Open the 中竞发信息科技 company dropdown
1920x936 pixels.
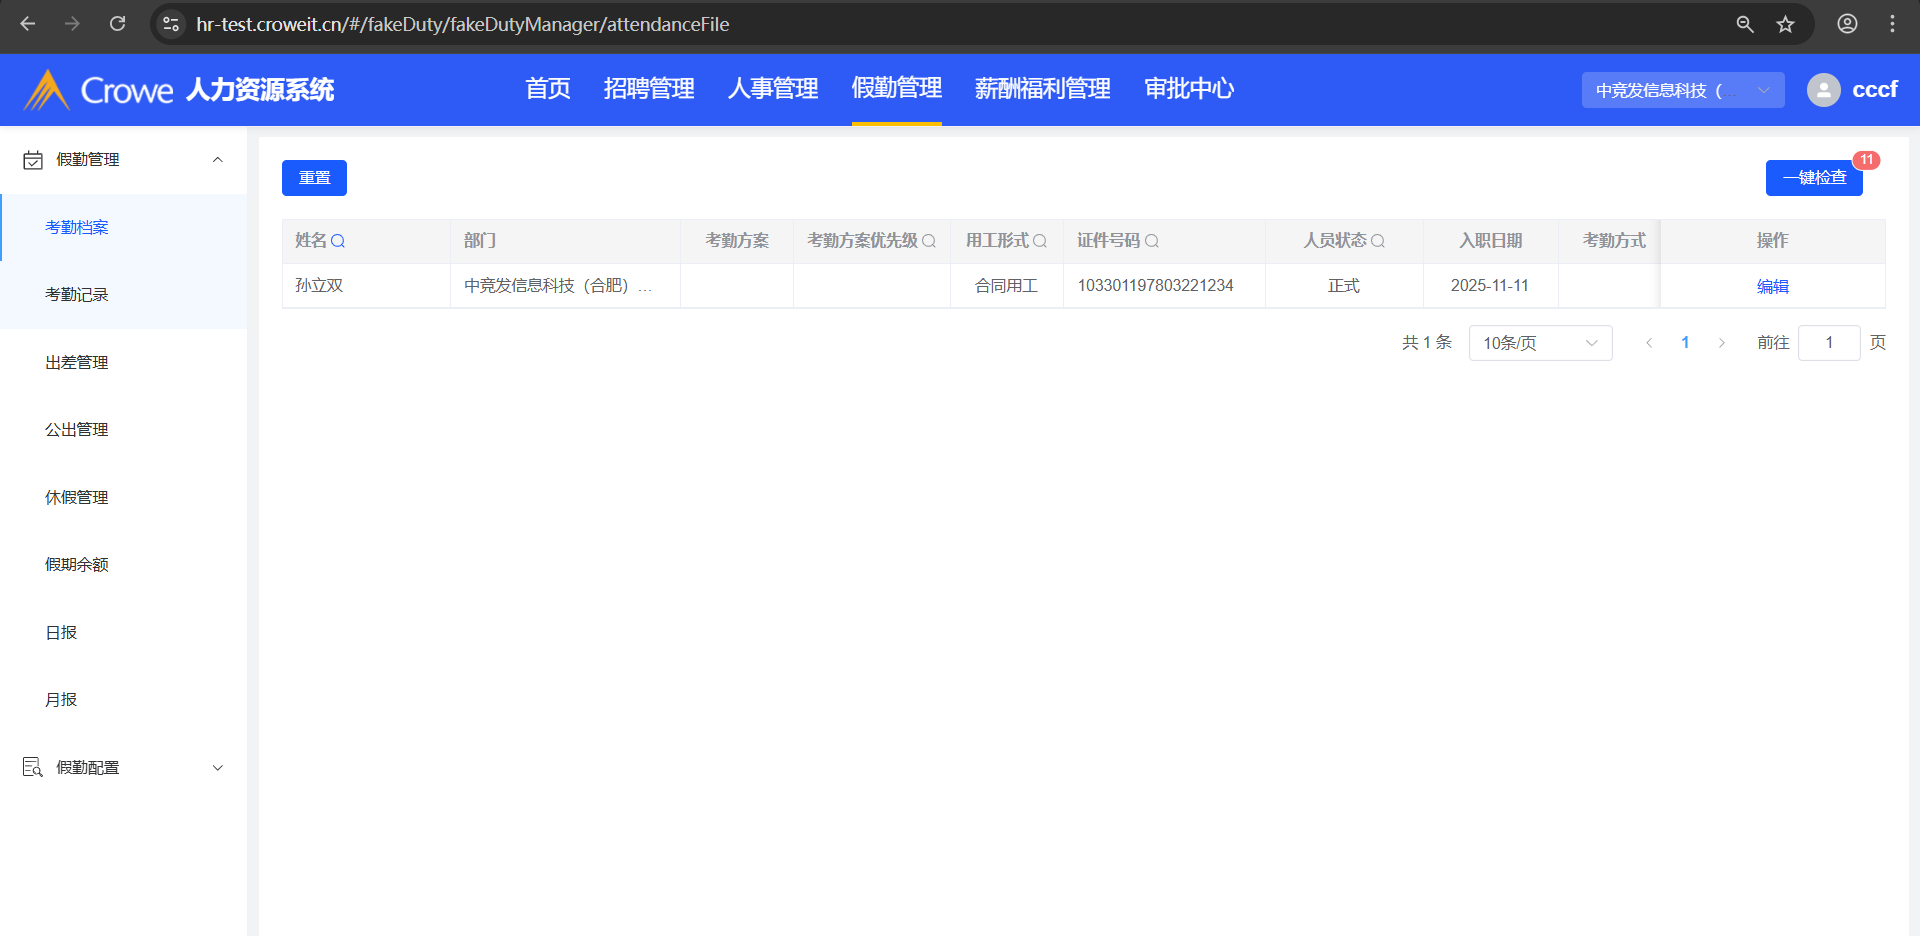click(x=1682, y=90)
